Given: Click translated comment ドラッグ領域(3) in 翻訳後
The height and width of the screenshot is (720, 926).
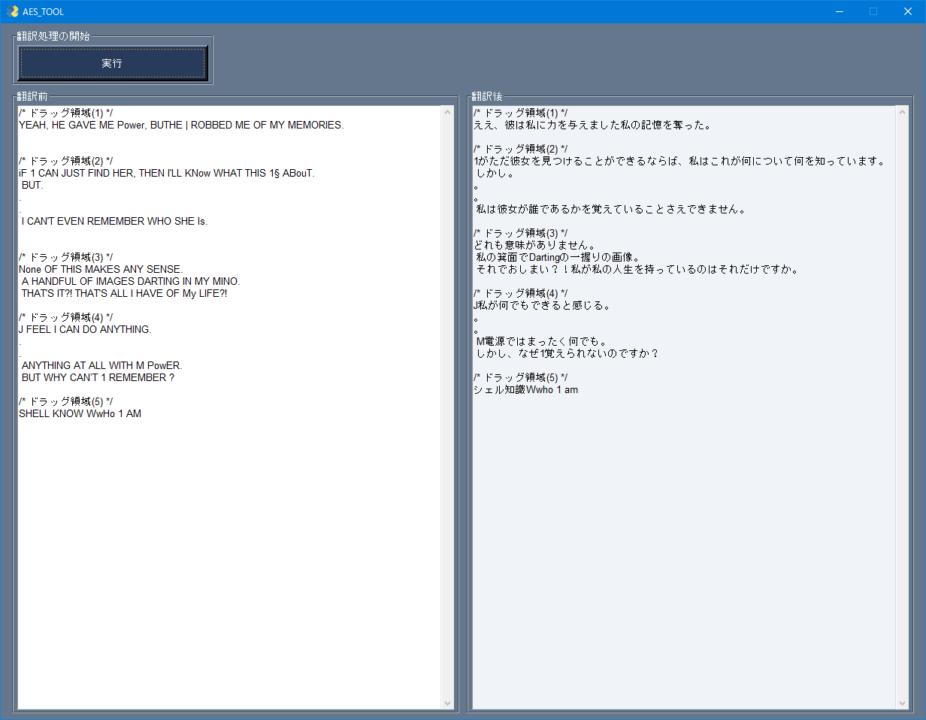Looking at the screenshot, I should (x=520, y=233).
